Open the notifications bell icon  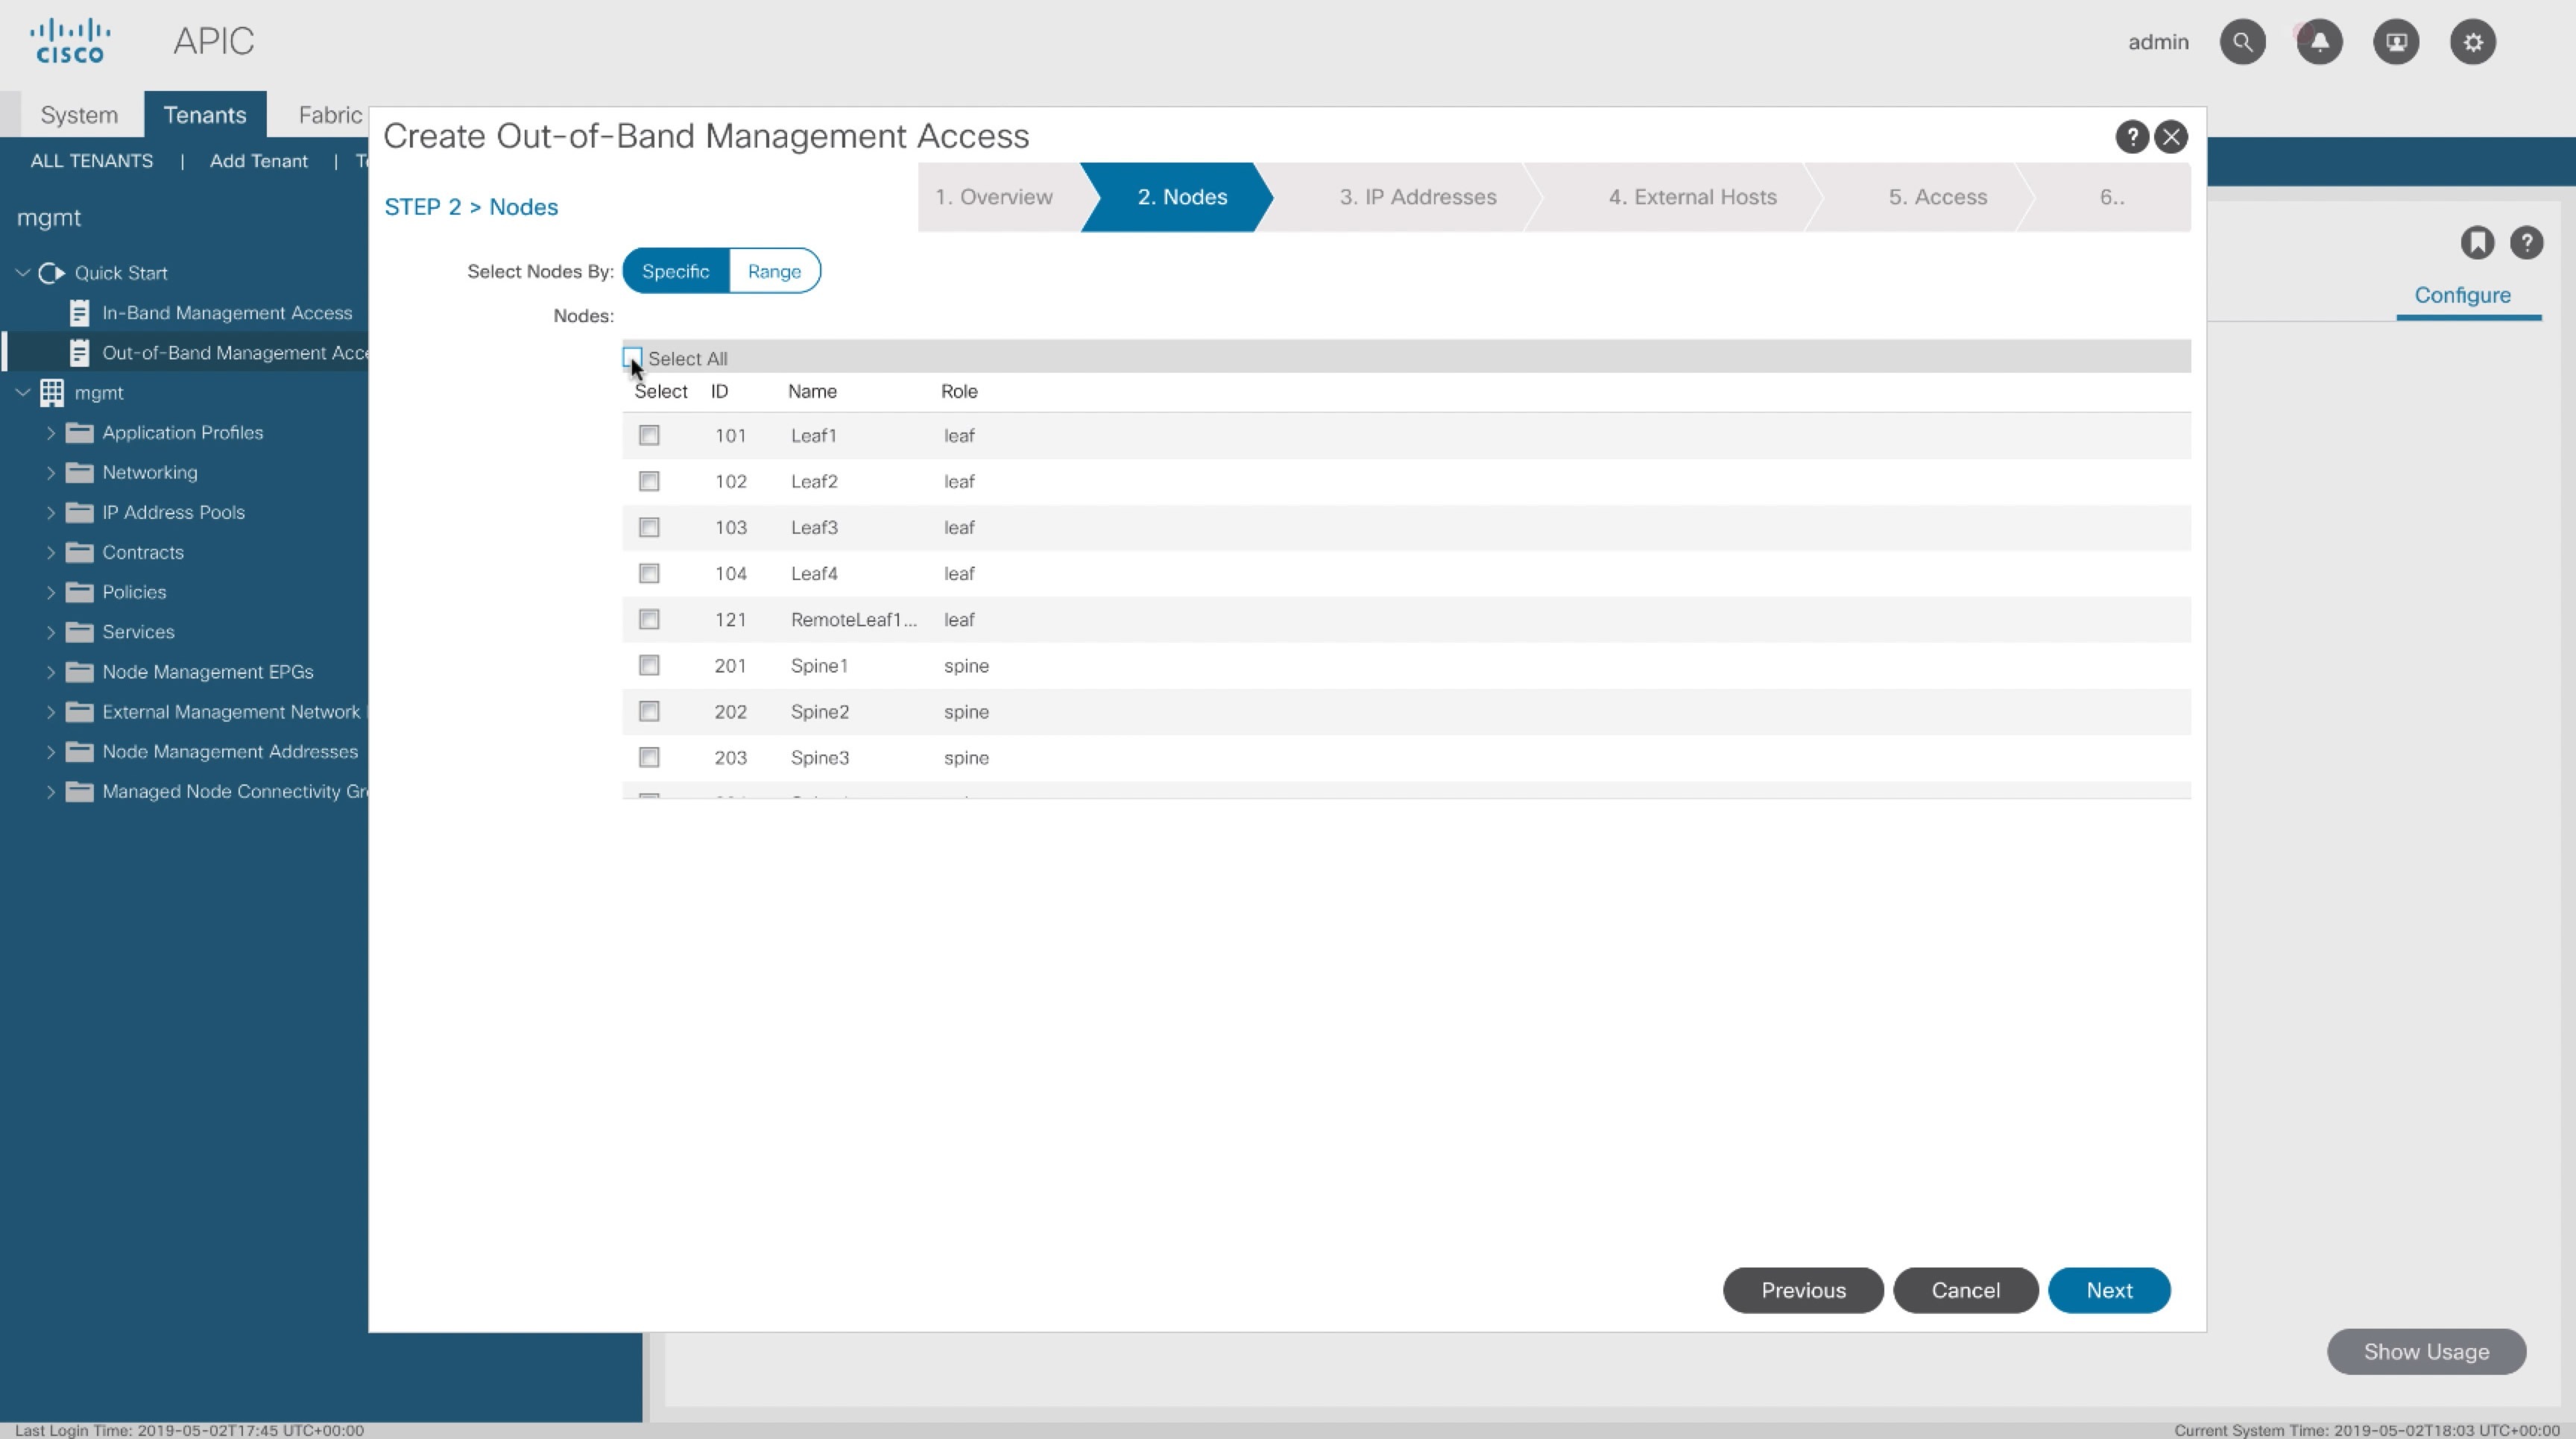2319,42
